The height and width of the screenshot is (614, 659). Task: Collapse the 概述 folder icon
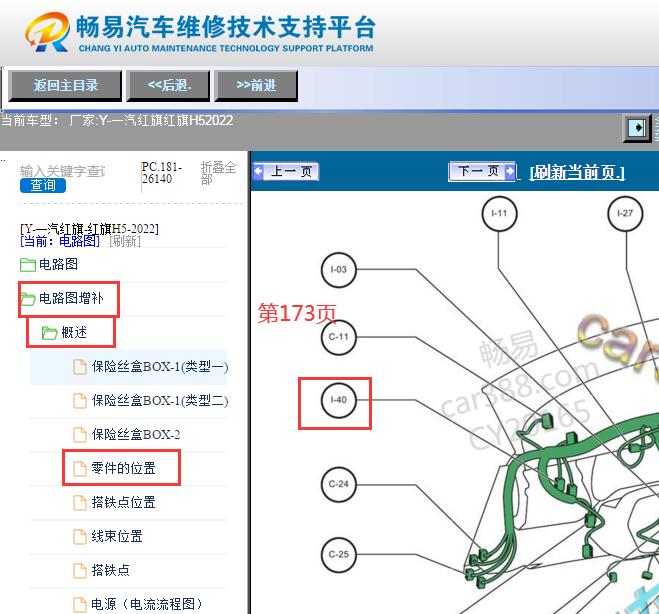coord(50,333)
